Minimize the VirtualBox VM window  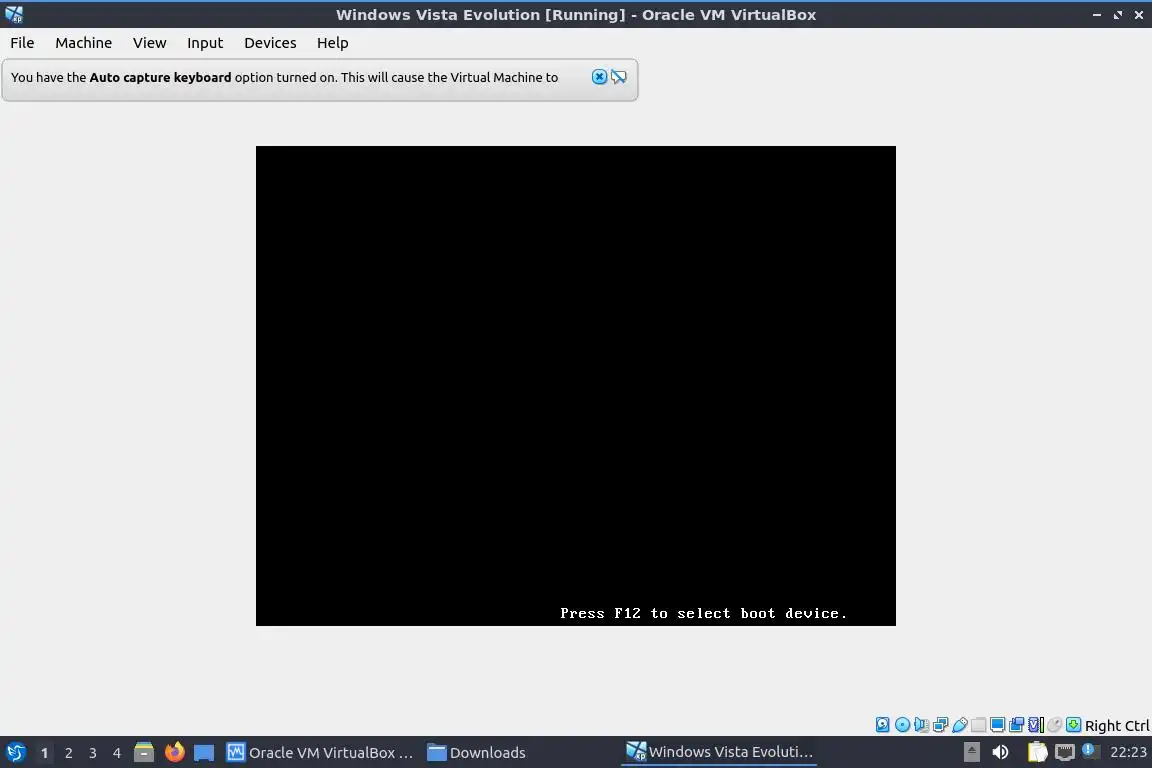pyautogui.click(x=1097, y=15)
